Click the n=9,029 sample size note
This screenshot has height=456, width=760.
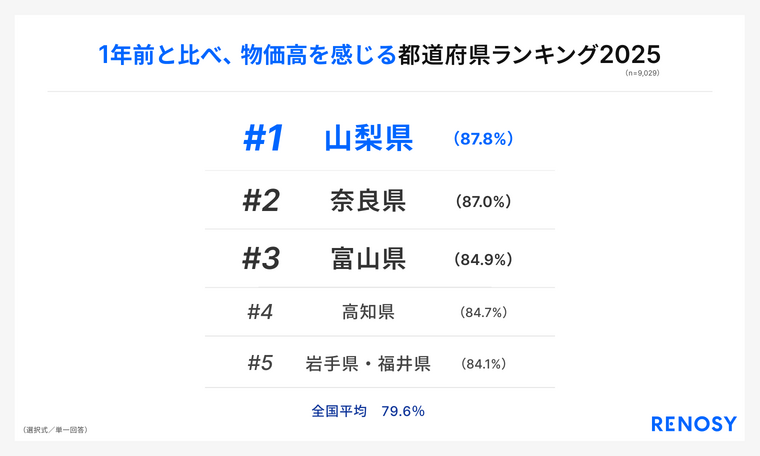pyautogui.click(x=642, y=73)
